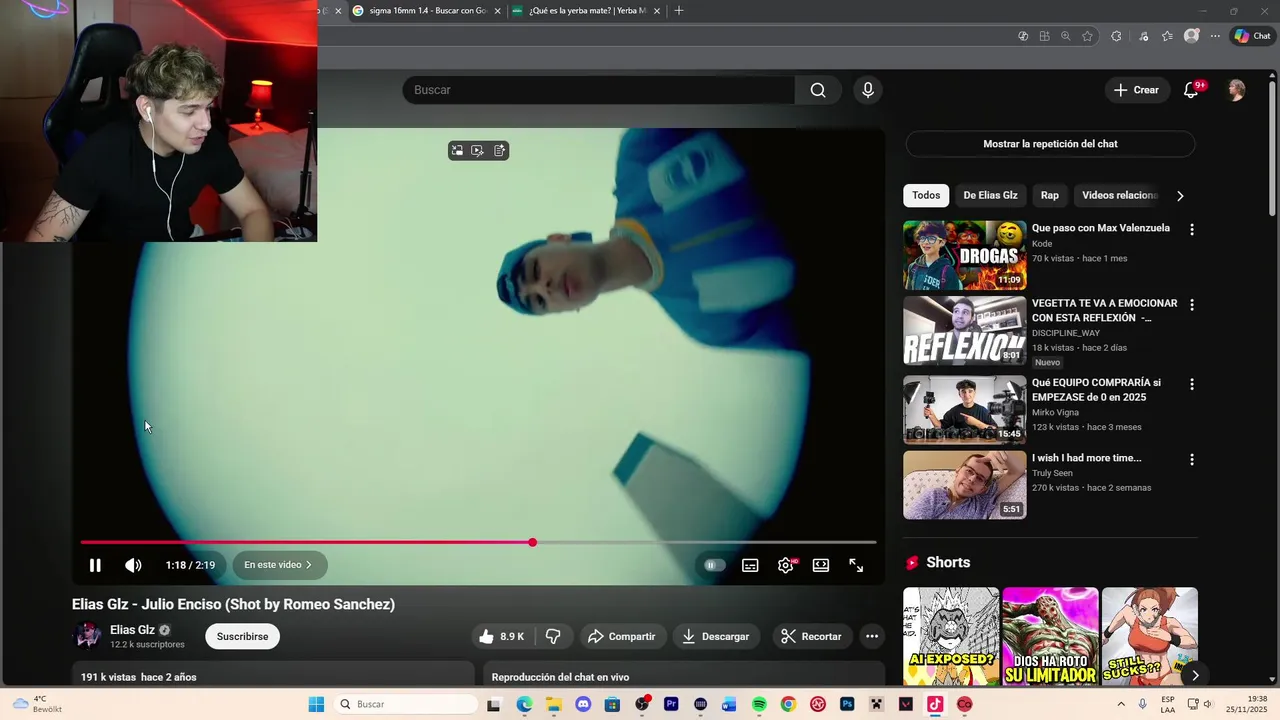
Task: Open options for 'Qué EQUIPO COMPRARÍA' video
Action: click(x=1191, y=384)
